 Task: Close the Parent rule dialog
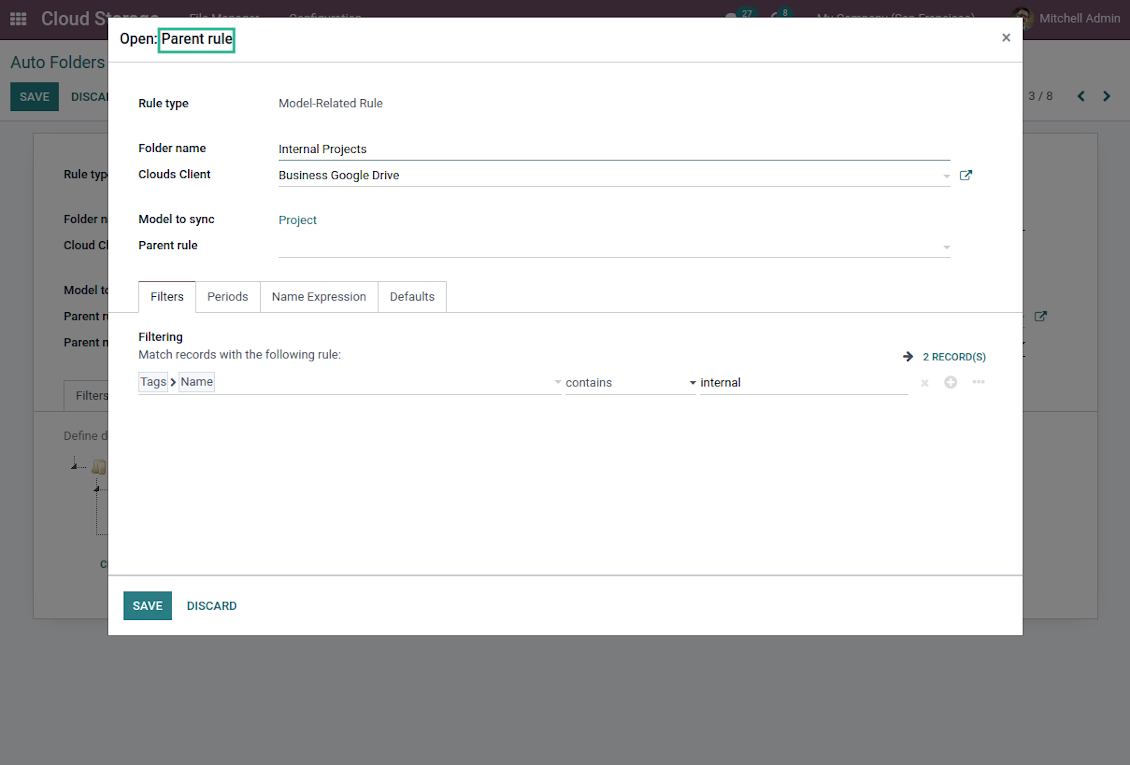tap(1006, 38)
